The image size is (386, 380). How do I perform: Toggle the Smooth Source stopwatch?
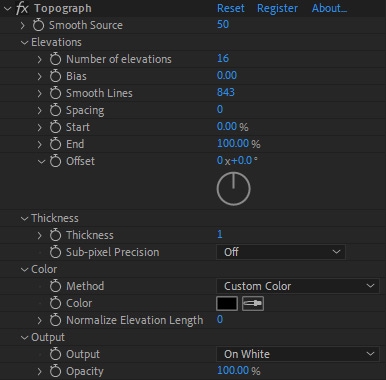pyautogui.click(x=38, y=25)
